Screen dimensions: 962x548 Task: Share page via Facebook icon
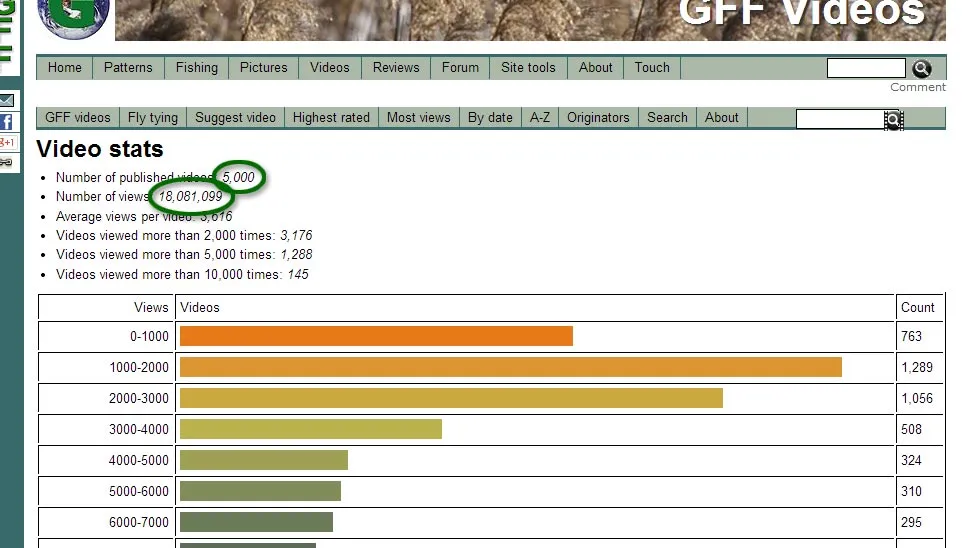6,122
